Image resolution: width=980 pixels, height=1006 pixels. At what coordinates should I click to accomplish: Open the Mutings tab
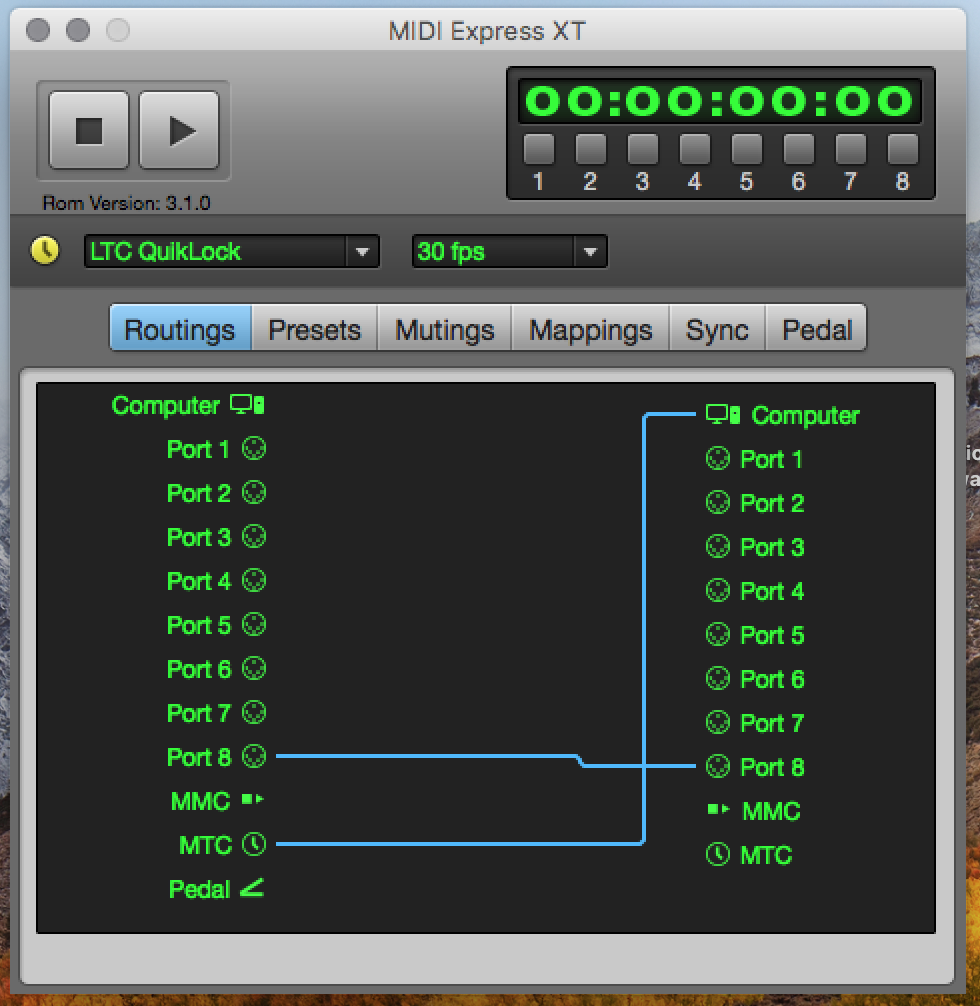coord(445,328)
